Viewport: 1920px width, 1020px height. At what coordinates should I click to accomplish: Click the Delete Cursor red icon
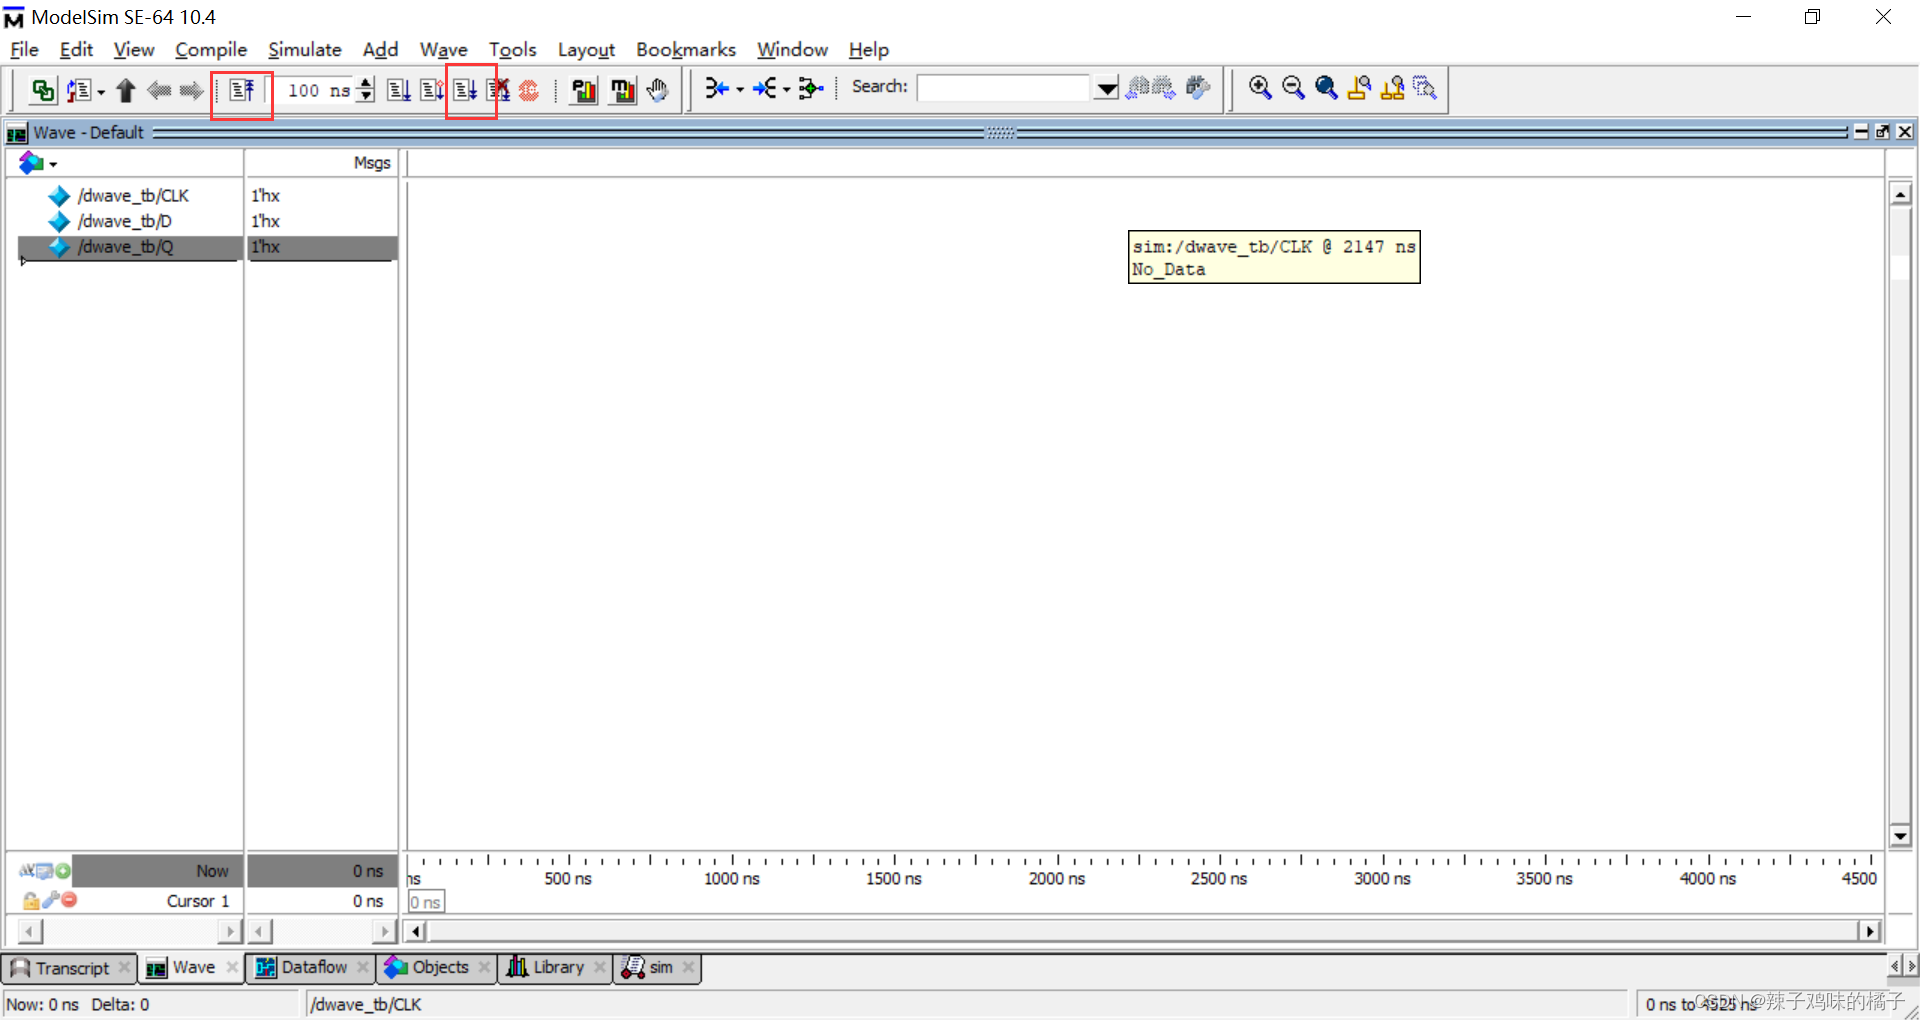coord(69,900)
